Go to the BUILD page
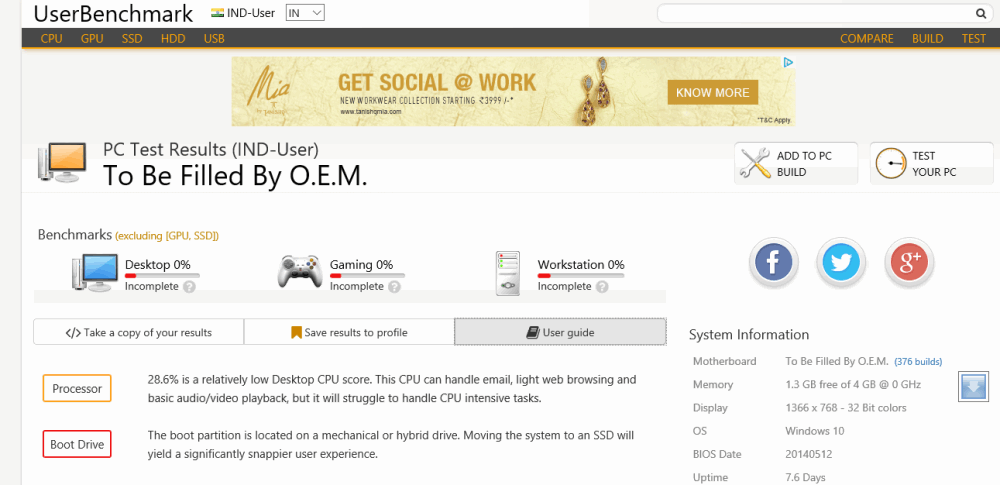1000x485 pixels. pyautogui.click(x=927, y=38)
